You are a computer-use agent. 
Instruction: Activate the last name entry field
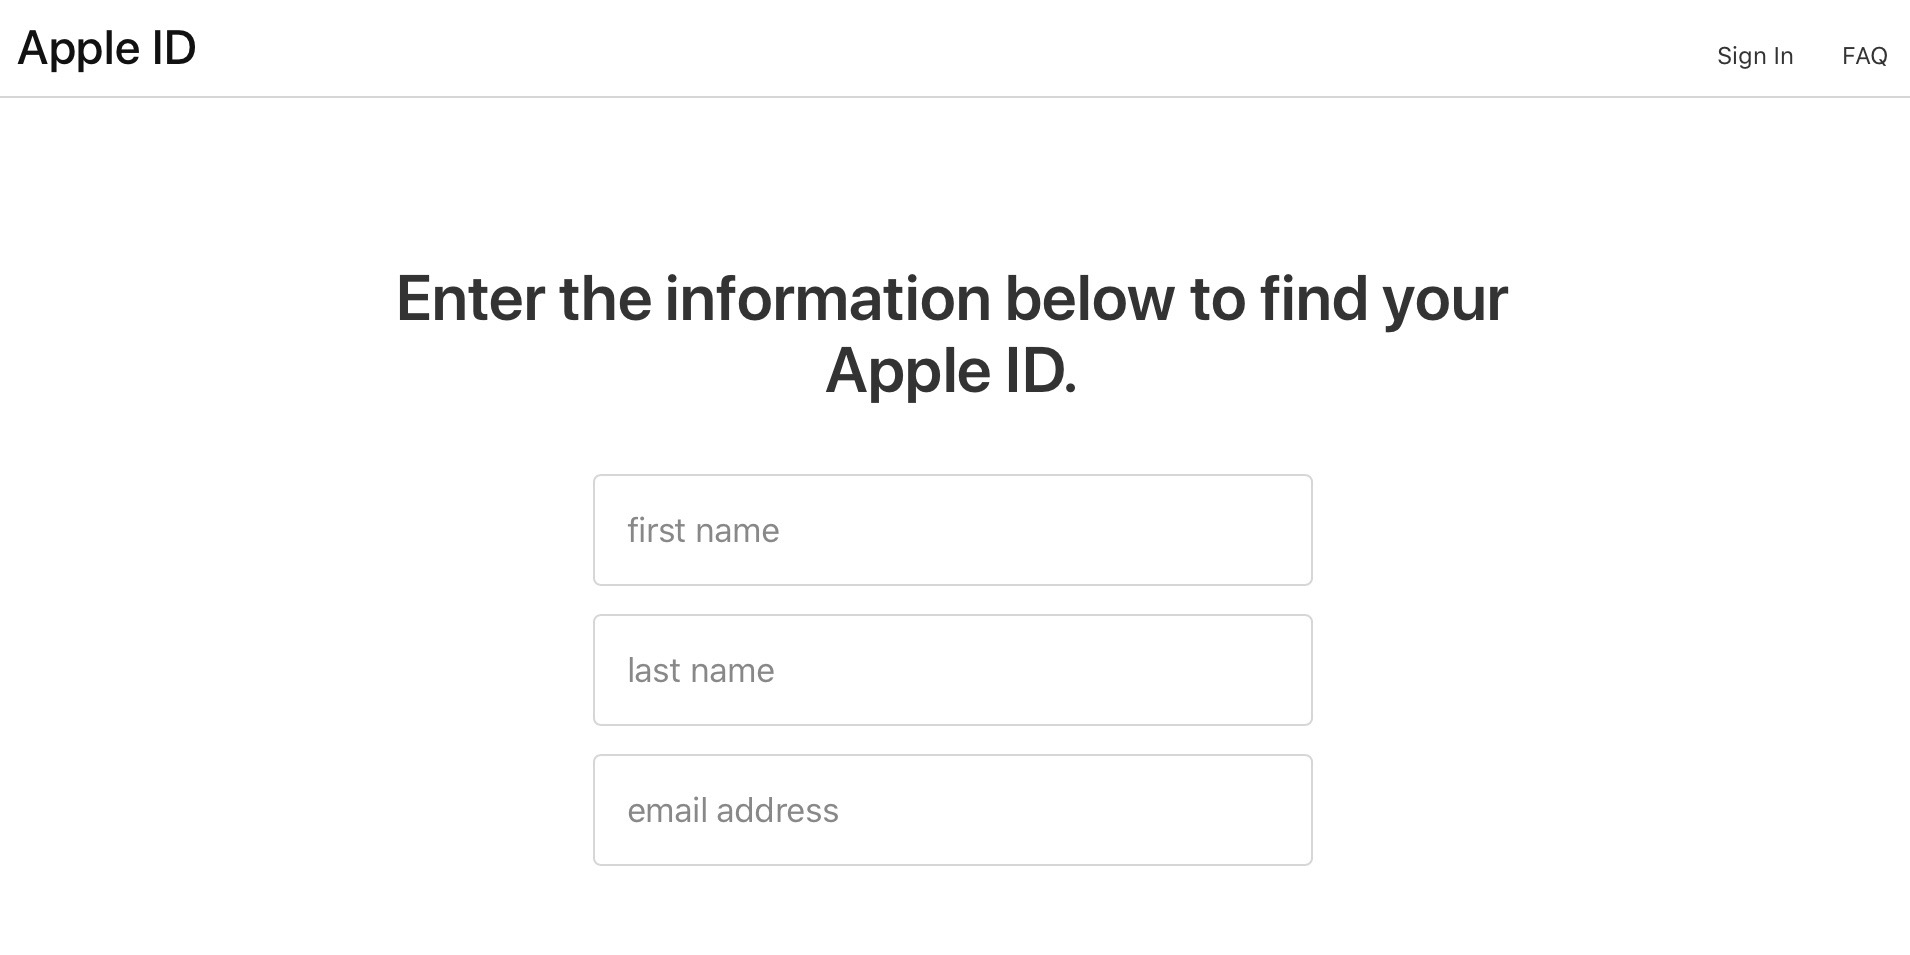[952, 670]
